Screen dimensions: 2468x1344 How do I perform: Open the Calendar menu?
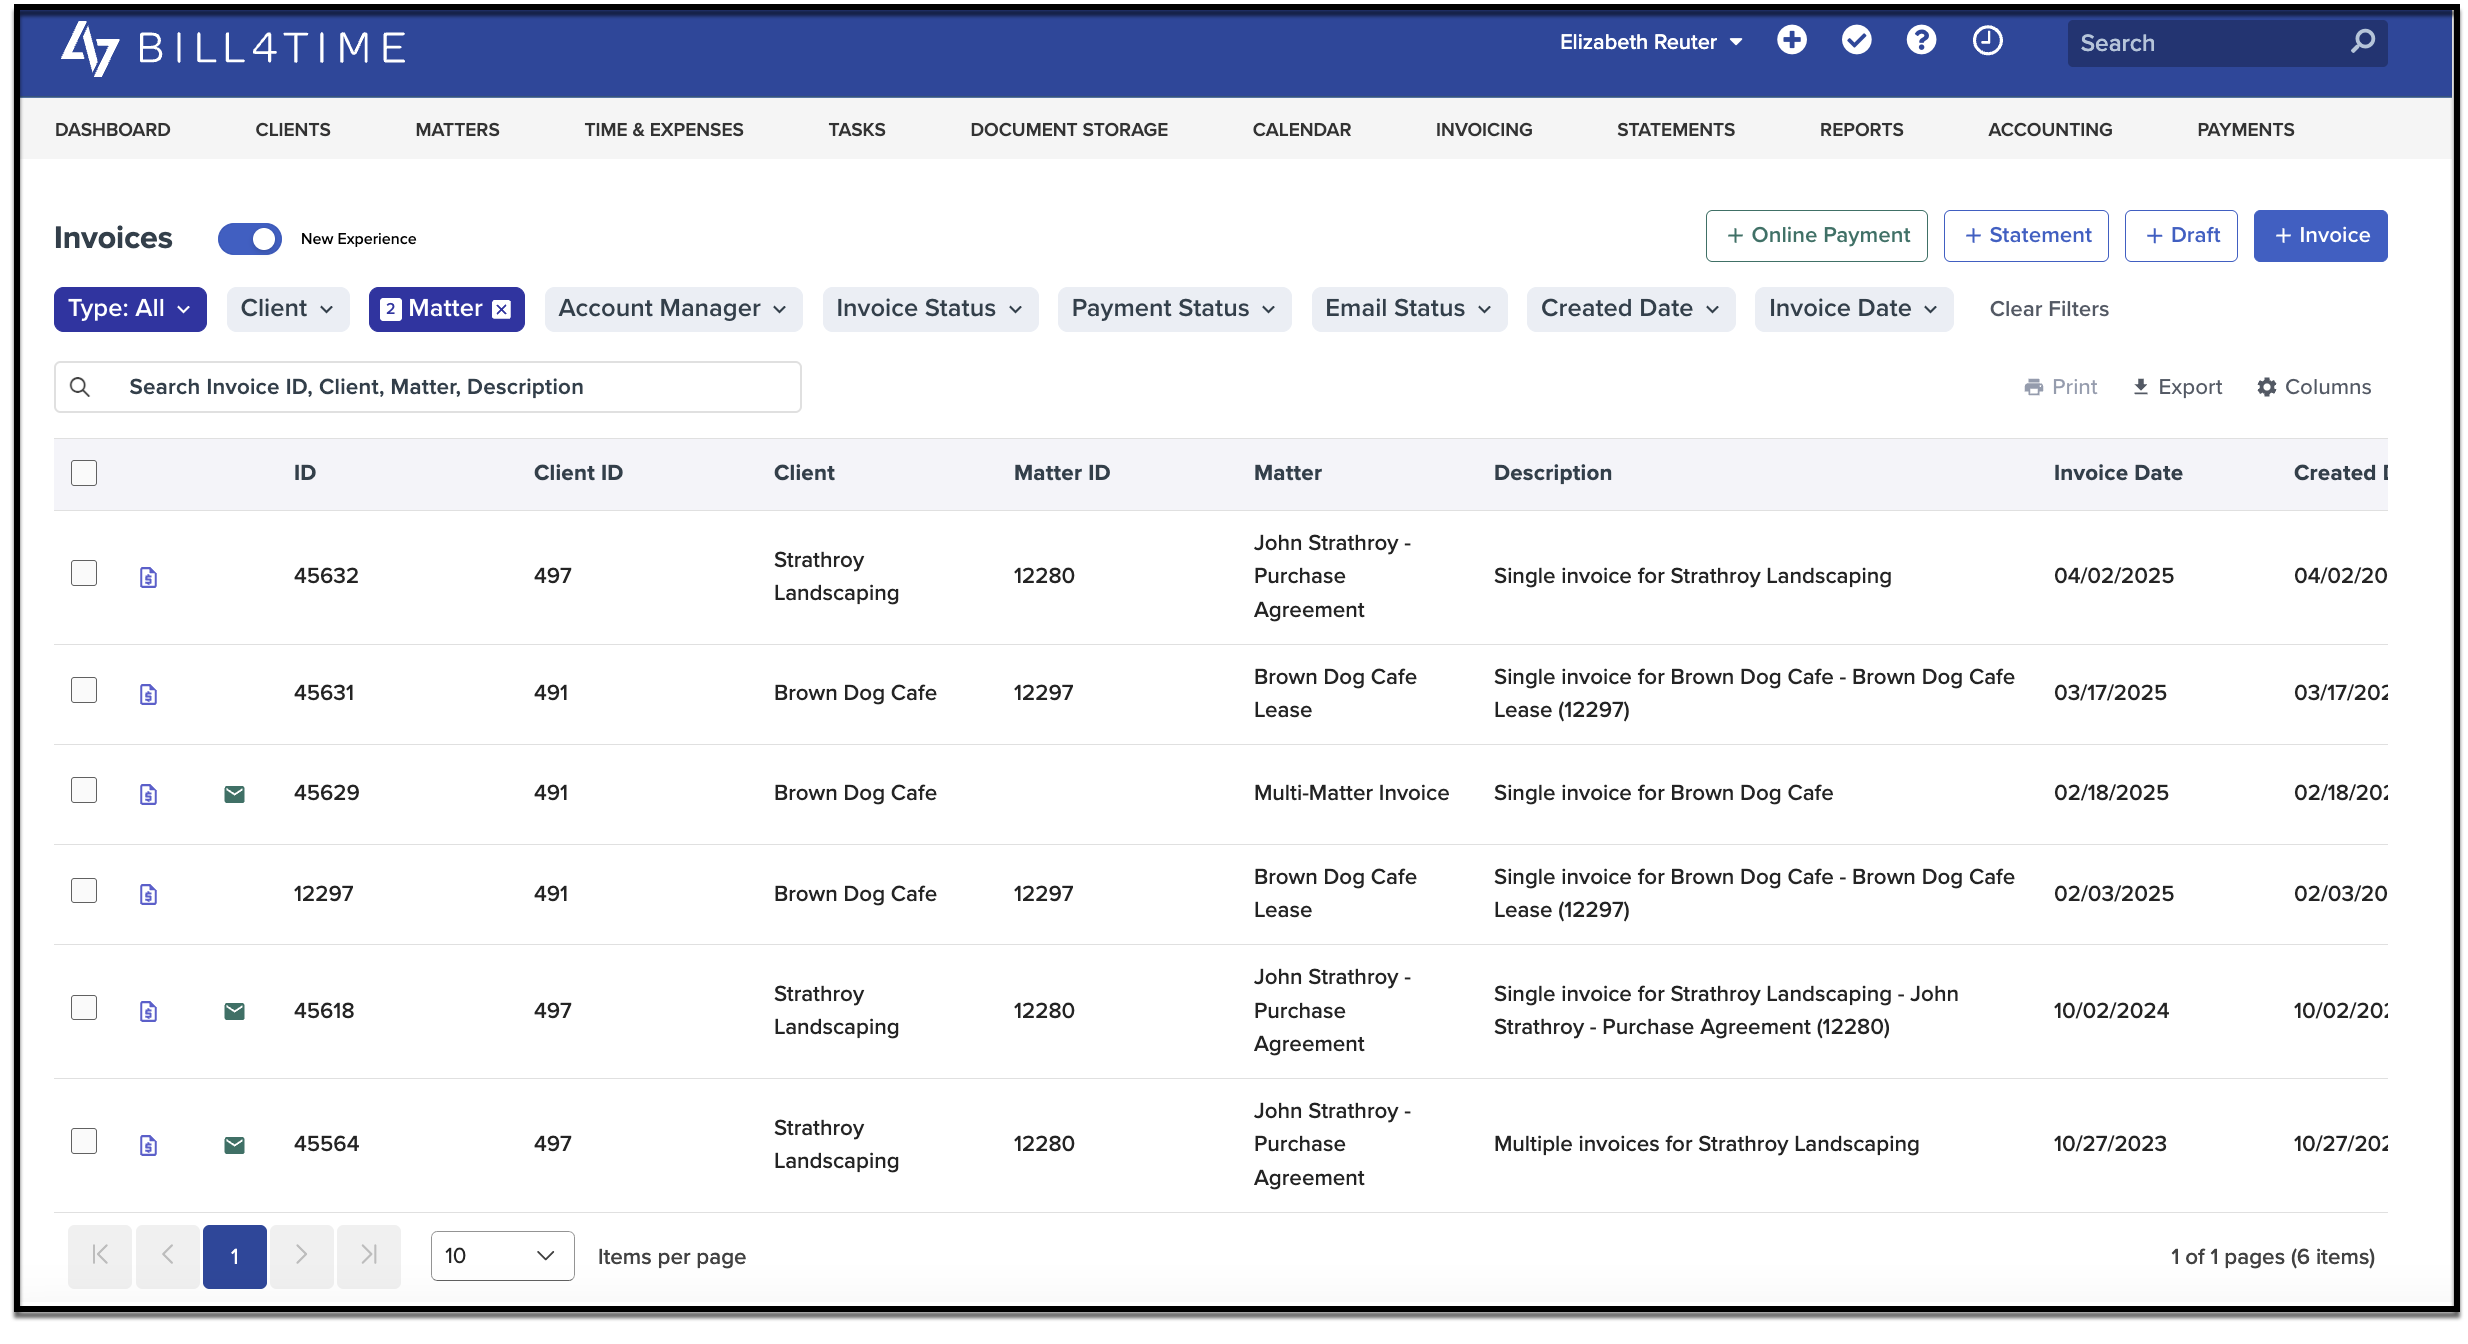click(x=1301, y=129)
